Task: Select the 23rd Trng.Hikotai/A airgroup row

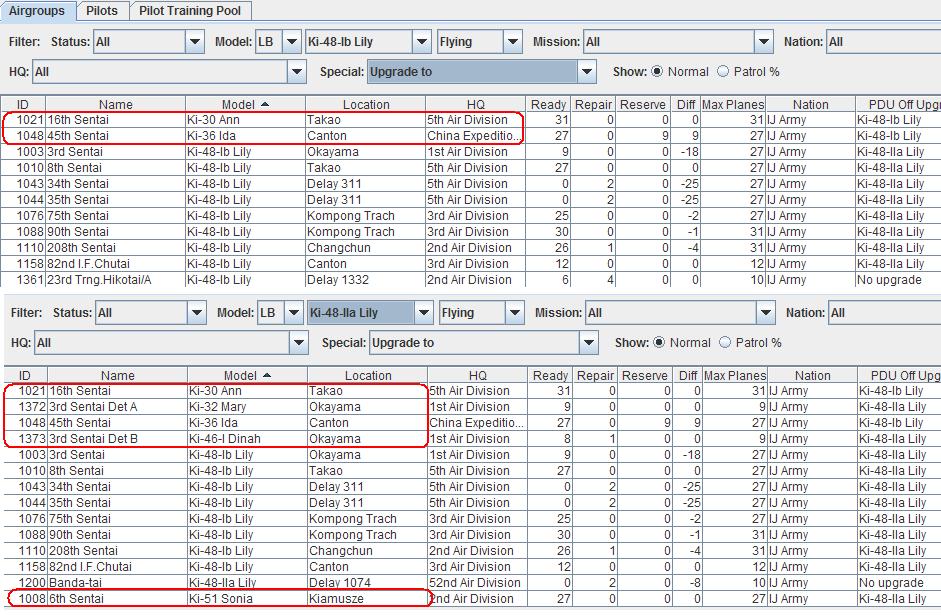Action: pyautogui.click(x=470, y=280)
